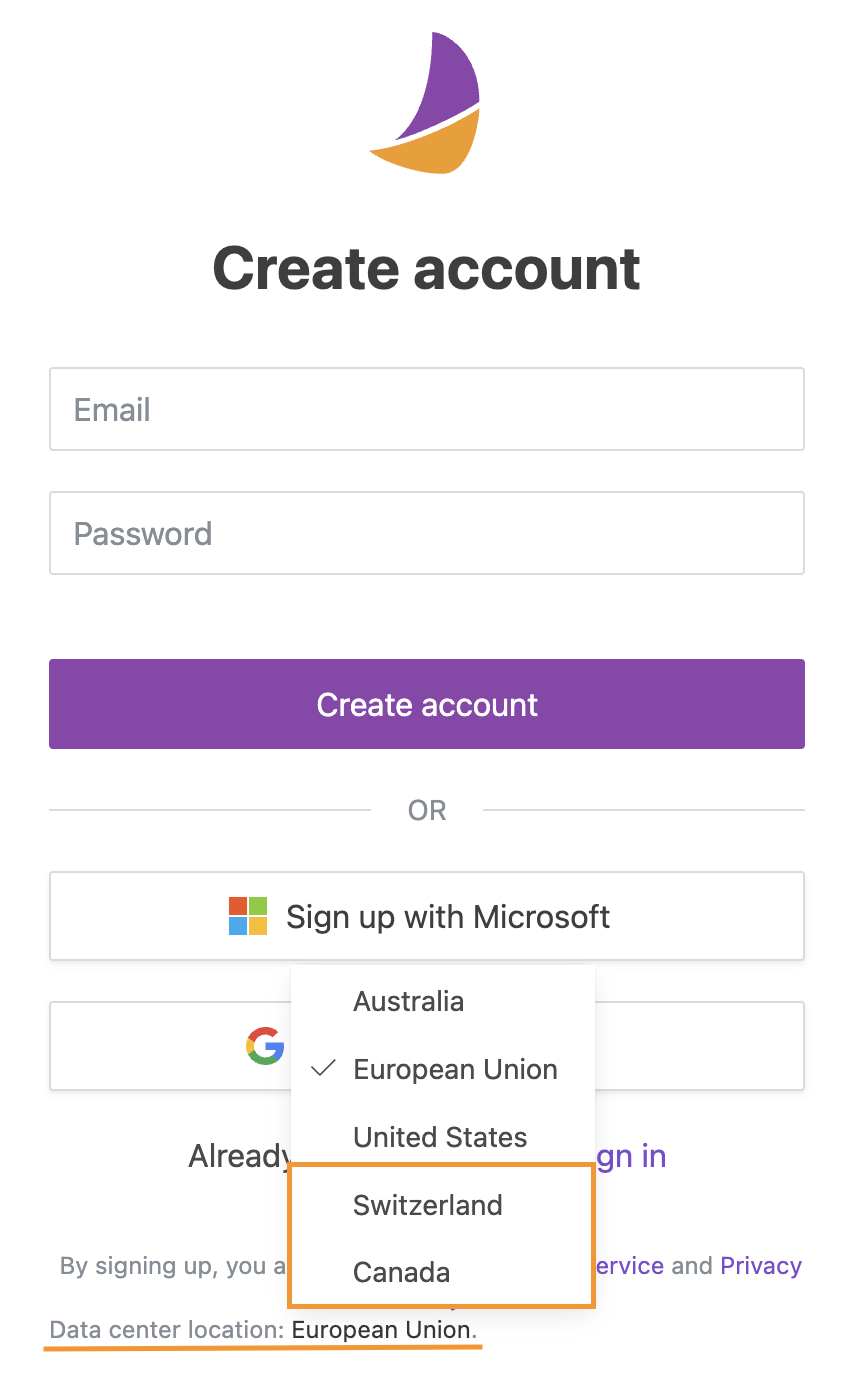This screenshot has width=859, height=1385.
Task: Select United States data center option
Action: point(440,1137)
